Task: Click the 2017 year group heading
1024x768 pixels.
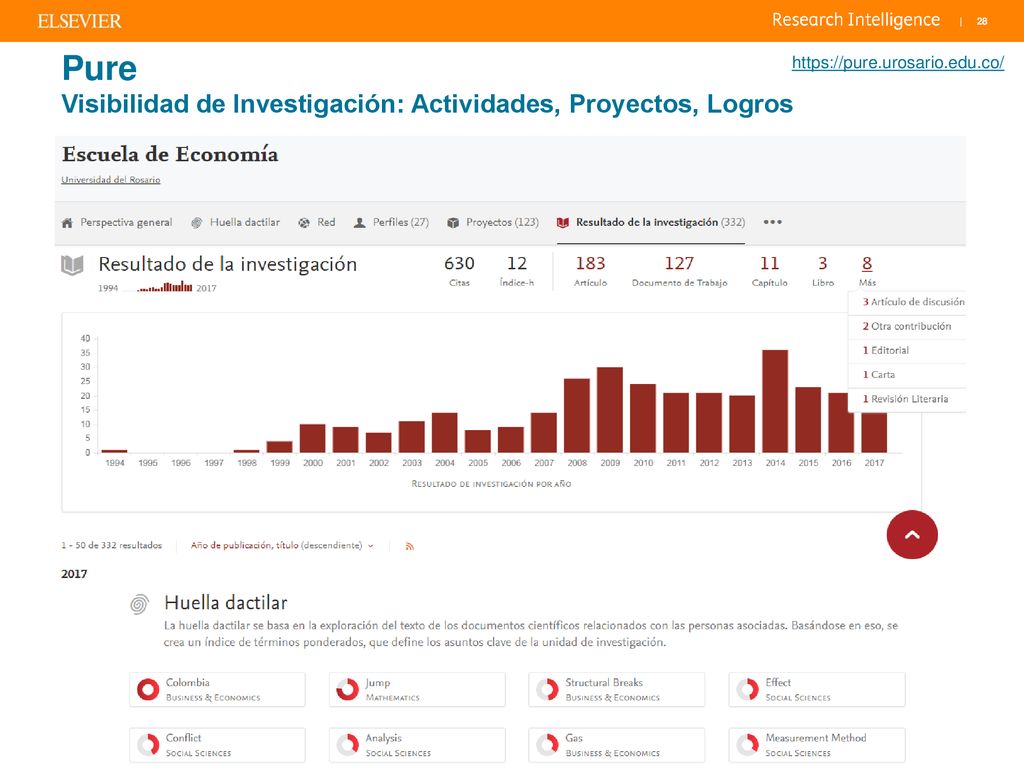Action: point(74,574)
